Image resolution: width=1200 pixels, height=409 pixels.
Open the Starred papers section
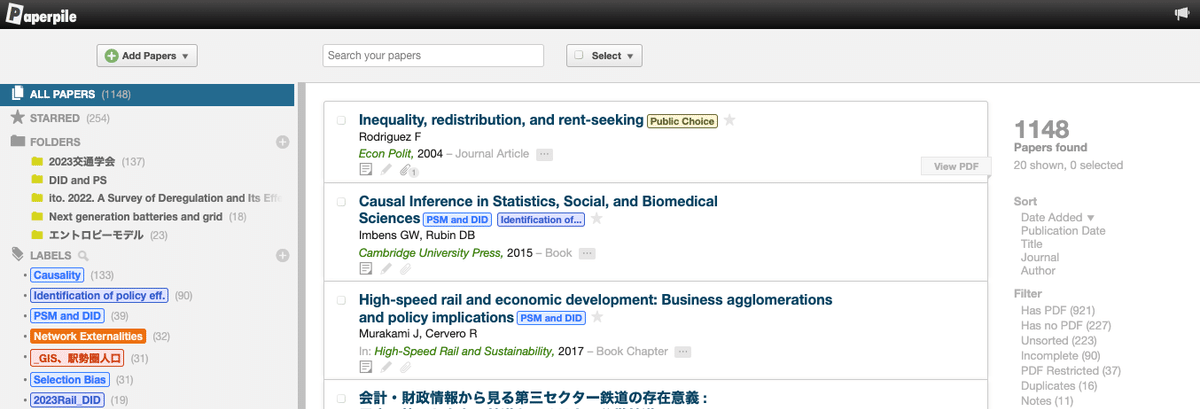click(x=55, y=118)
